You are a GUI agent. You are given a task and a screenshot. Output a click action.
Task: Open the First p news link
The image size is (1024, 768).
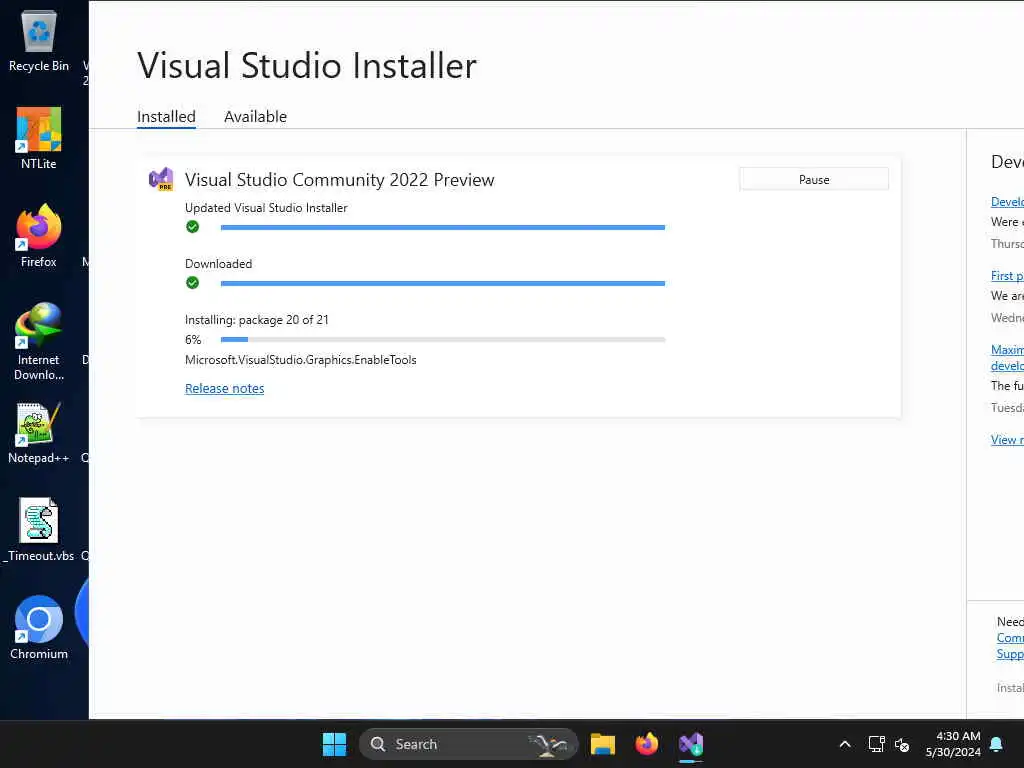[x=1007, y=276]
